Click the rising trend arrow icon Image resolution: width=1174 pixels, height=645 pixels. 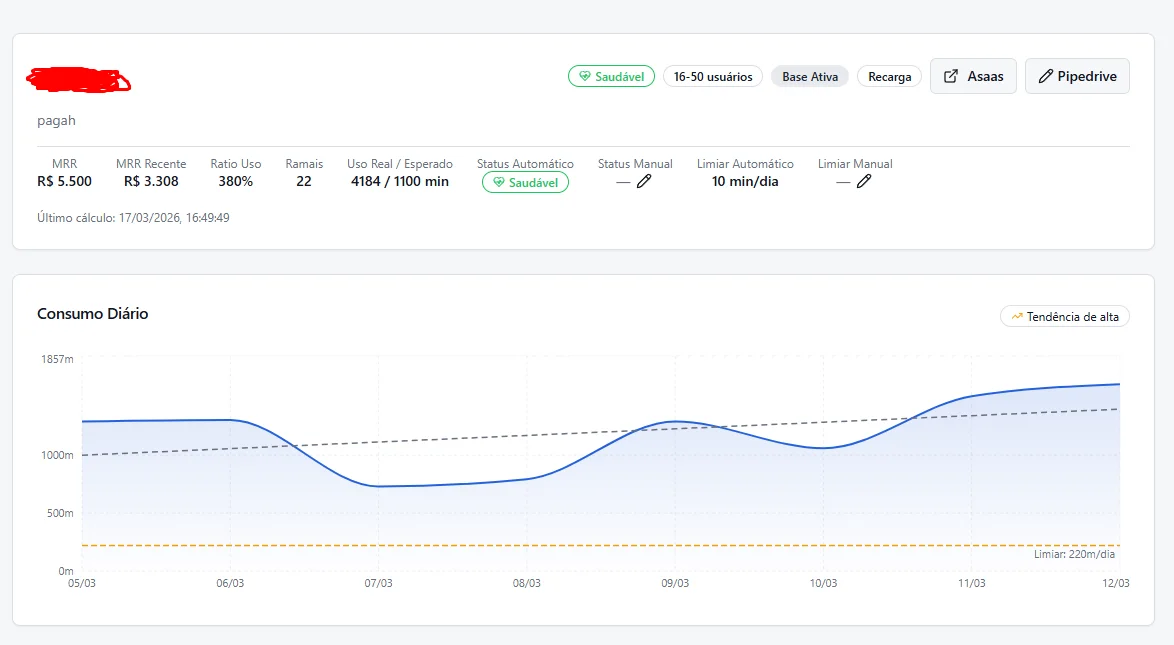(x=1017, y=317)
